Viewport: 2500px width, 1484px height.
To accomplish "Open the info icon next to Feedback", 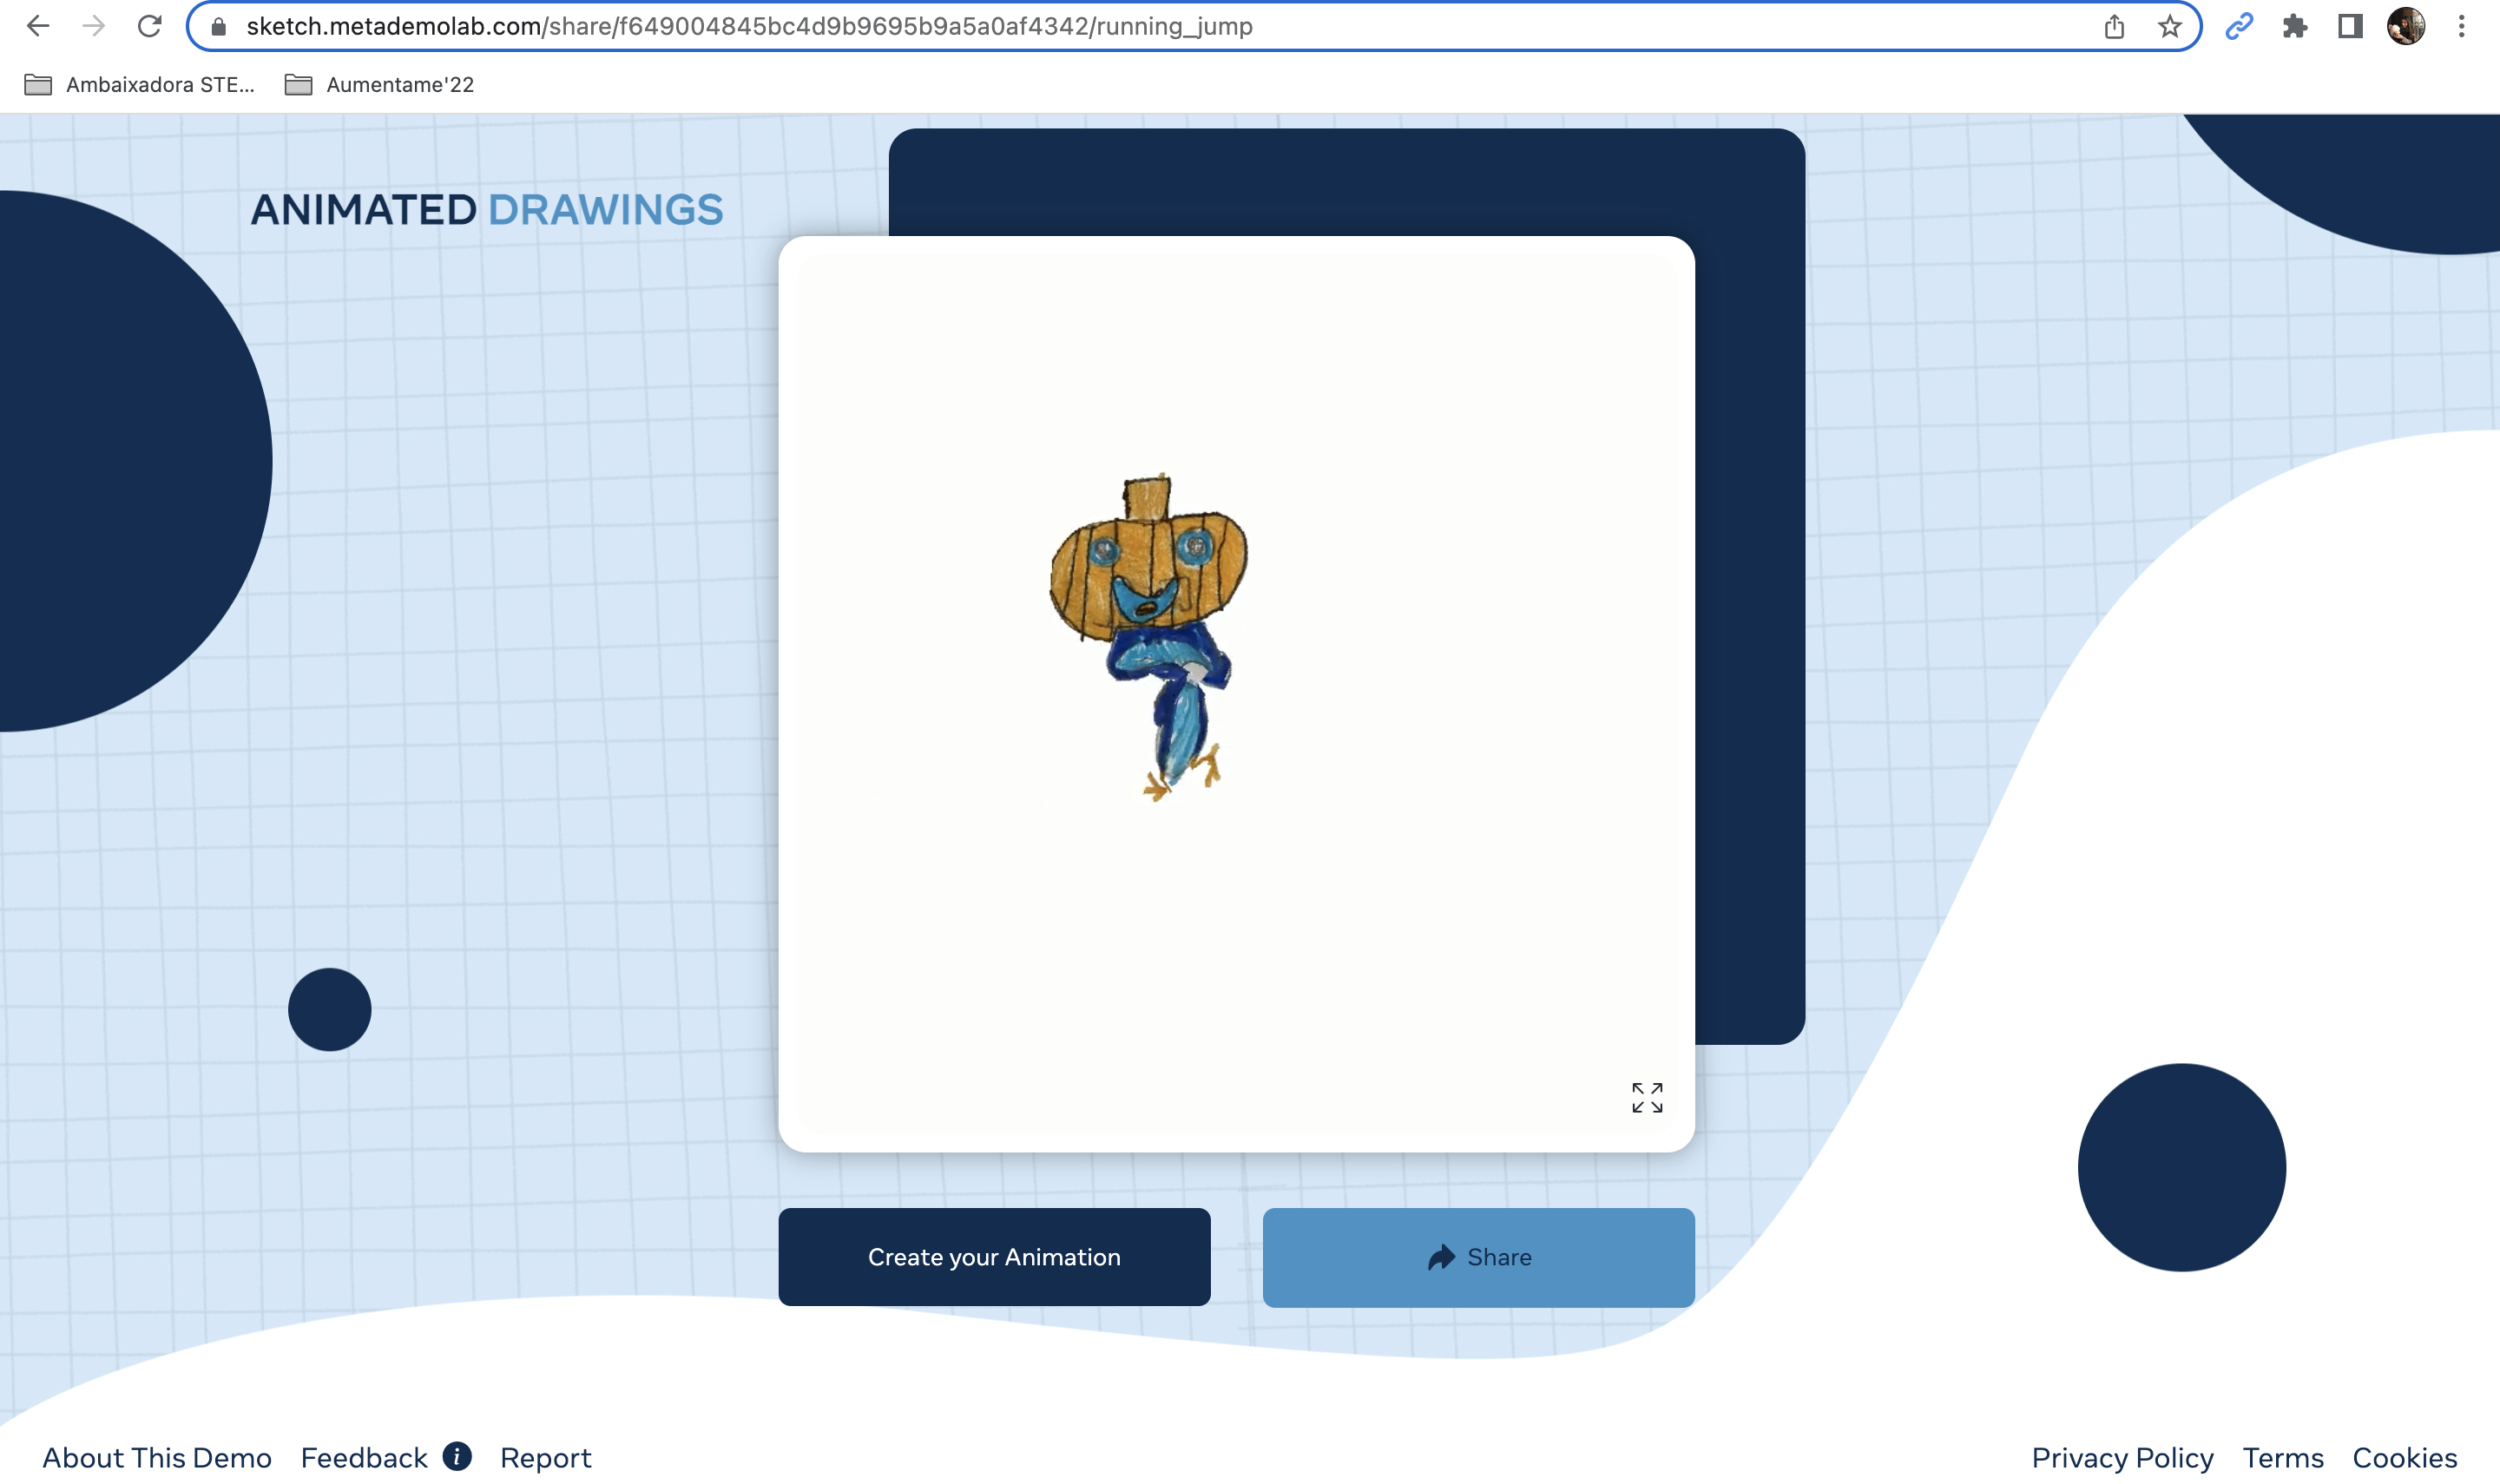I will pyautogui.click(x=458, y=1458).
